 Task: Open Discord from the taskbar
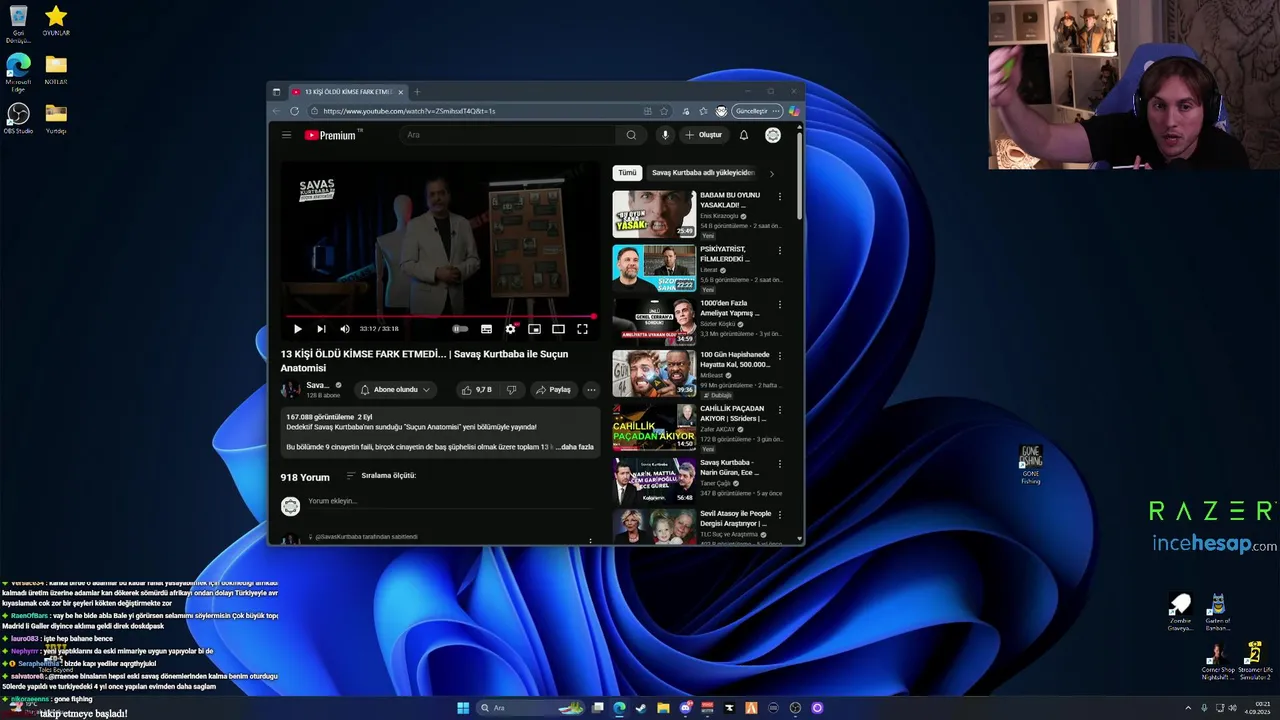tap(685, 708)
